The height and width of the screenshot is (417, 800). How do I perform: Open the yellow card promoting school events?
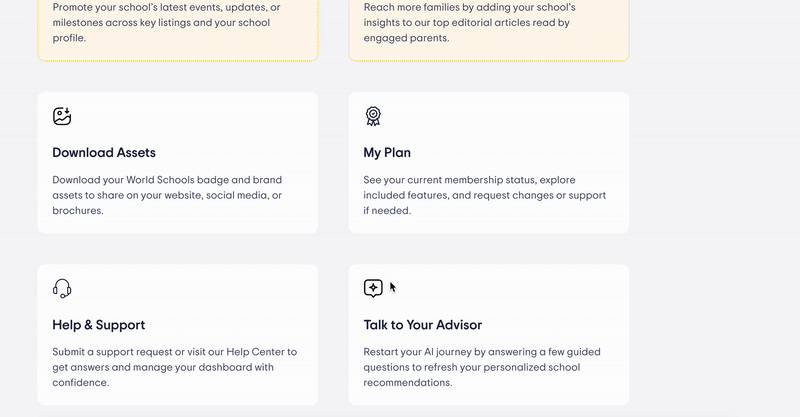pos(177,25)
